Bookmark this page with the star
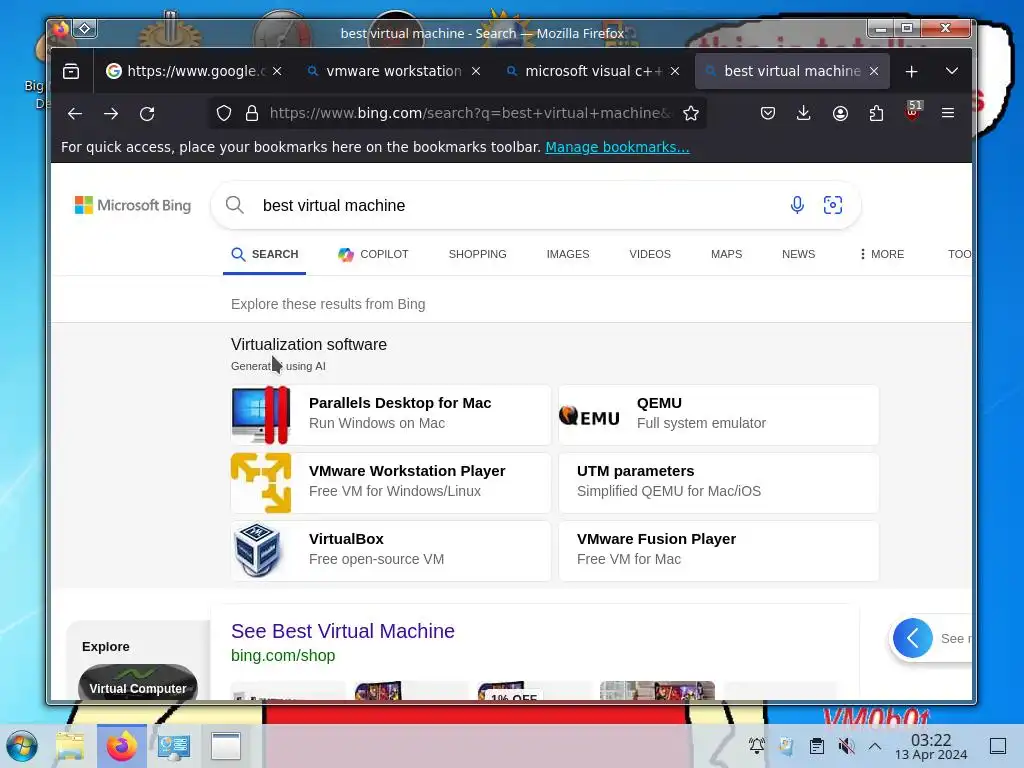1024x768 pixels. coord(691,114)
